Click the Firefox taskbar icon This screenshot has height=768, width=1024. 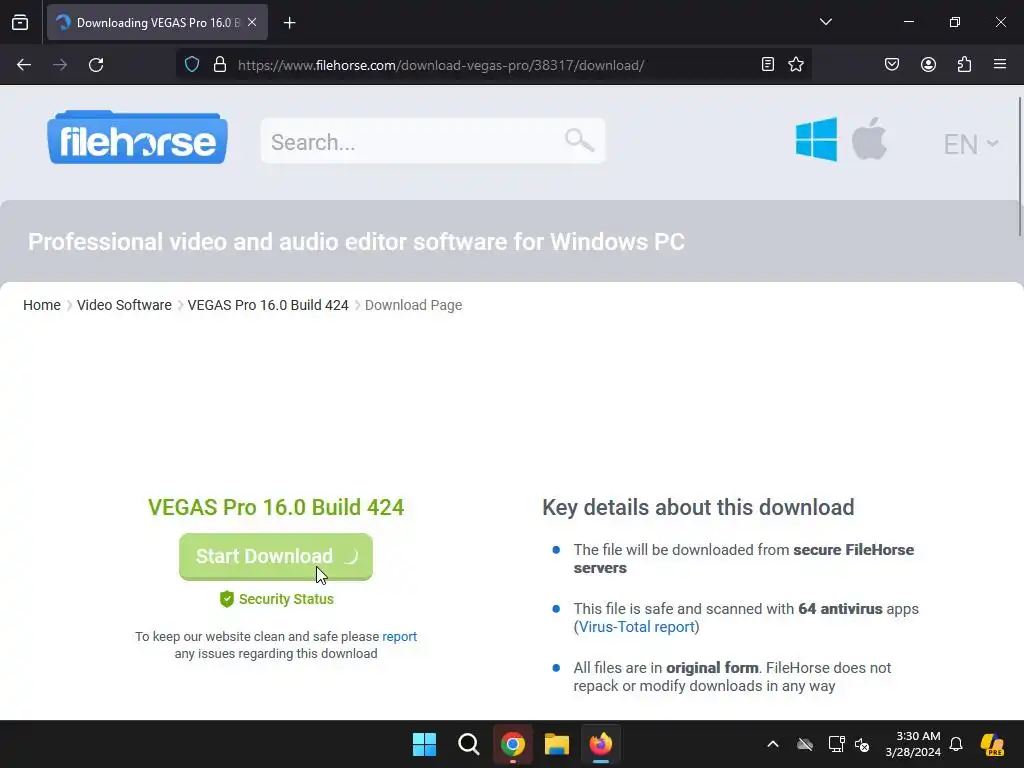[601, 744]
